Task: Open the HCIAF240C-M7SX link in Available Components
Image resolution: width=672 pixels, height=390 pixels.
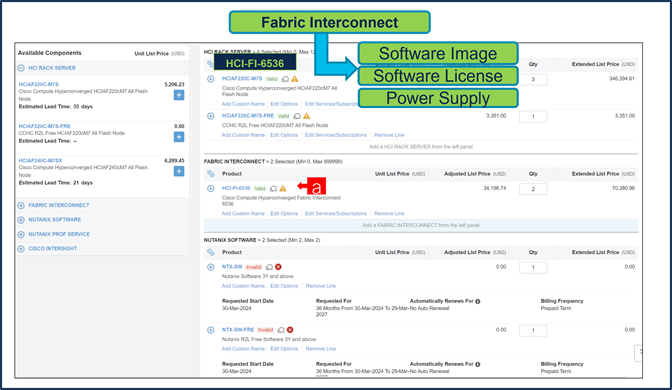Action: (x=40, y=160)
